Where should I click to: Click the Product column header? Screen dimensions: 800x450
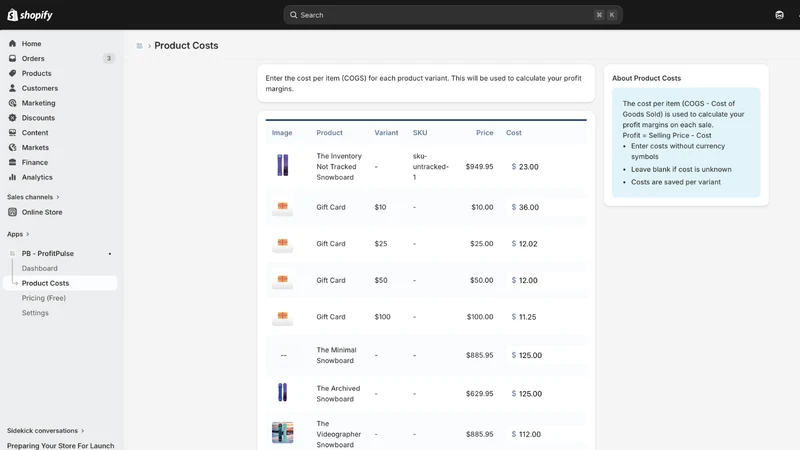click(329, 133)
